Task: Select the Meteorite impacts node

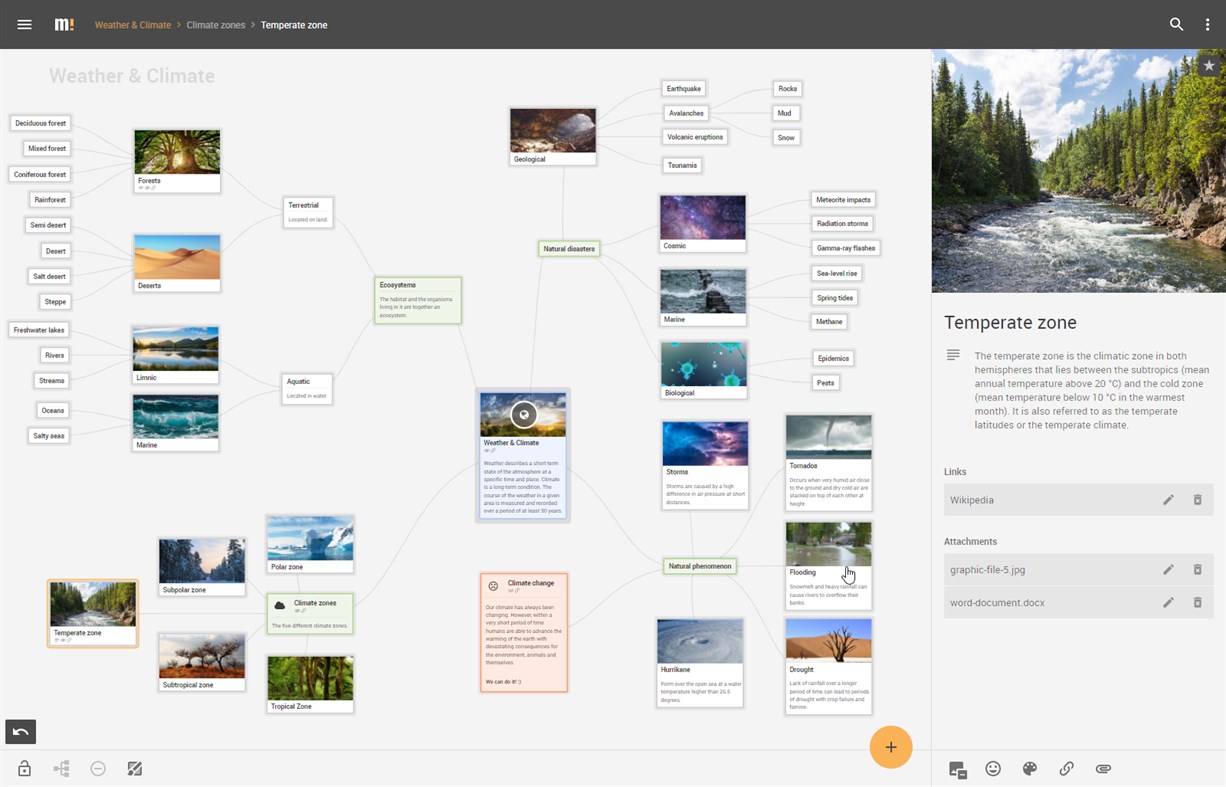Action: pos(843,200)
